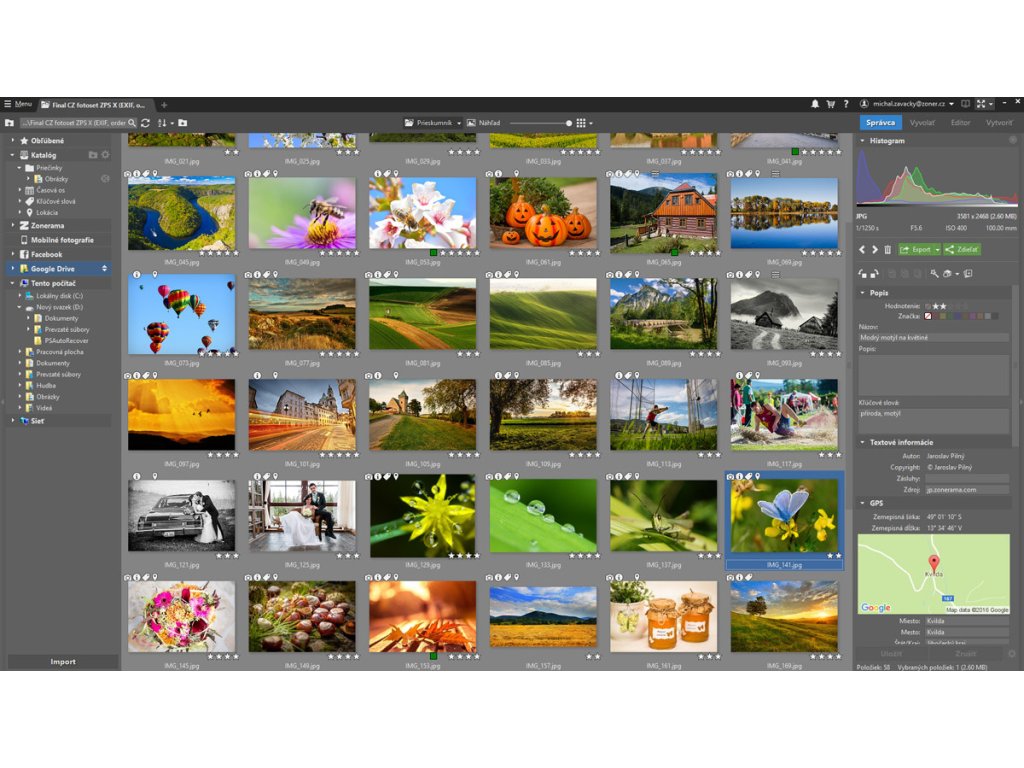Image resolution: width=1024 pixels, height=768 pixels.
Task: Click the Zdieľať share button
Action: 962,249
